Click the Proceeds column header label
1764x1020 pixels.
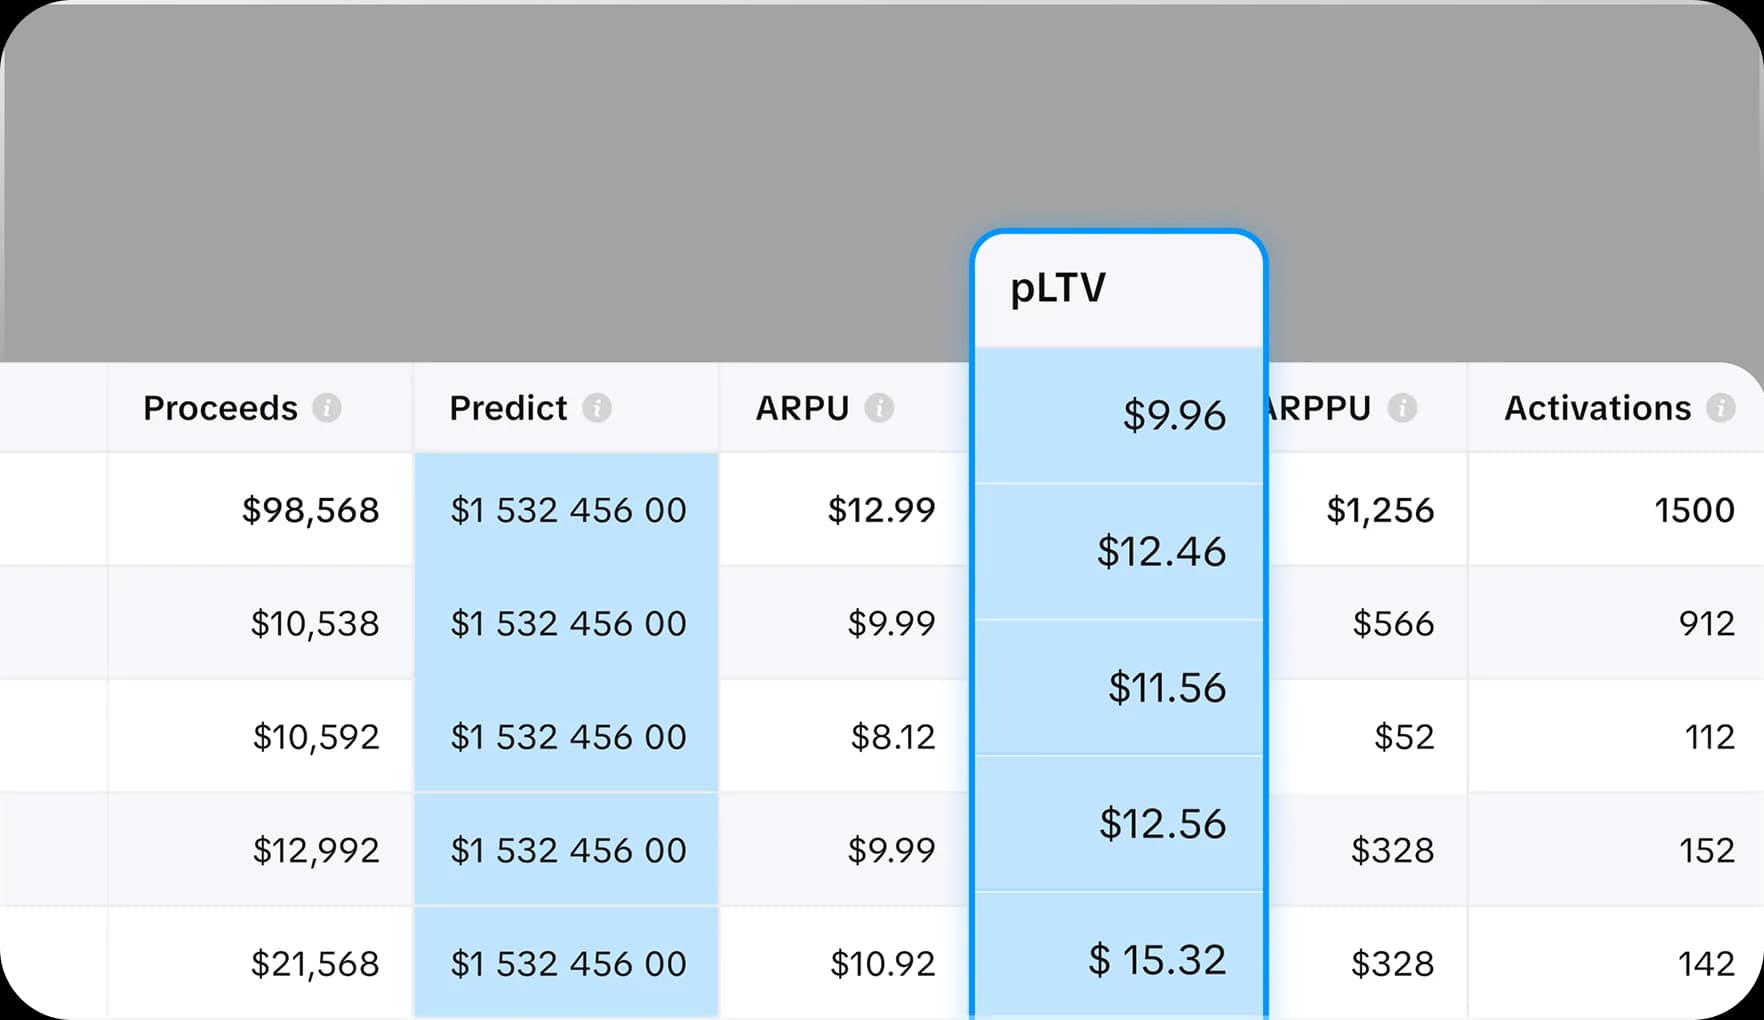tap(219, 408)
